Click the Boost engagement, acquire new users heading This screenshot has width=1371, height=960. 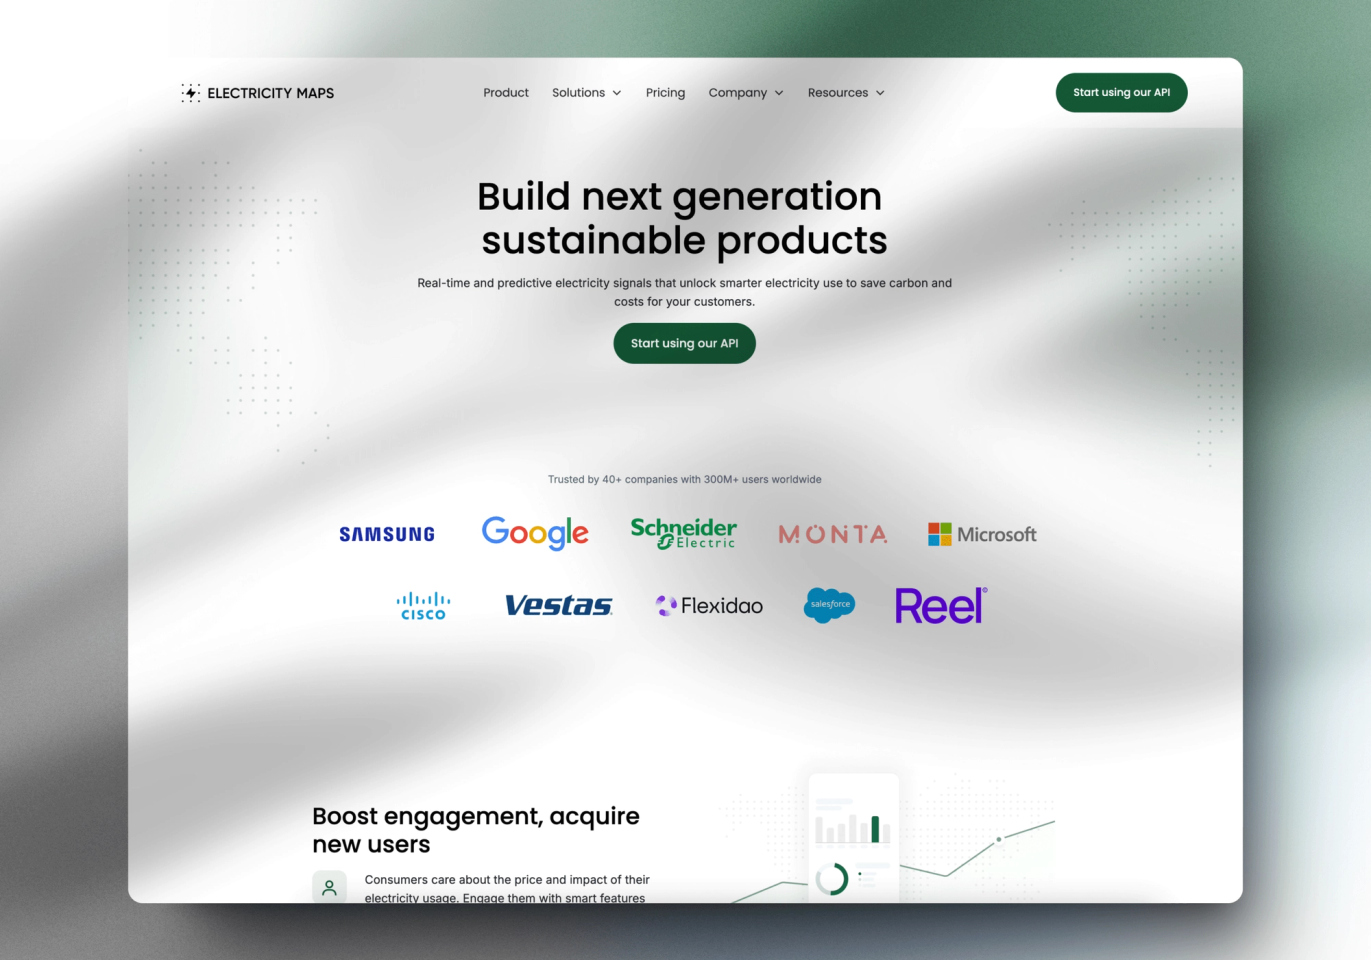(x=476, y=830)
